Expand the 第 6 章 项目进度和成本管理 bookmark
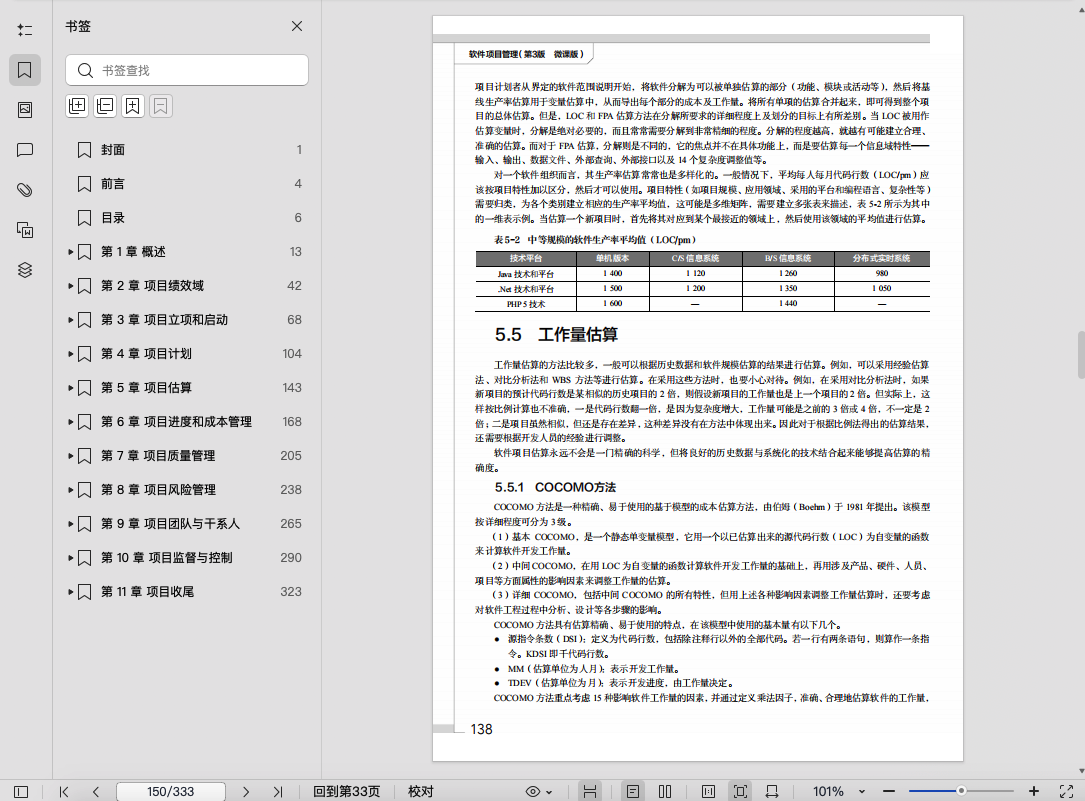The width and height of the screenshot is (1085, 801). 71,422
